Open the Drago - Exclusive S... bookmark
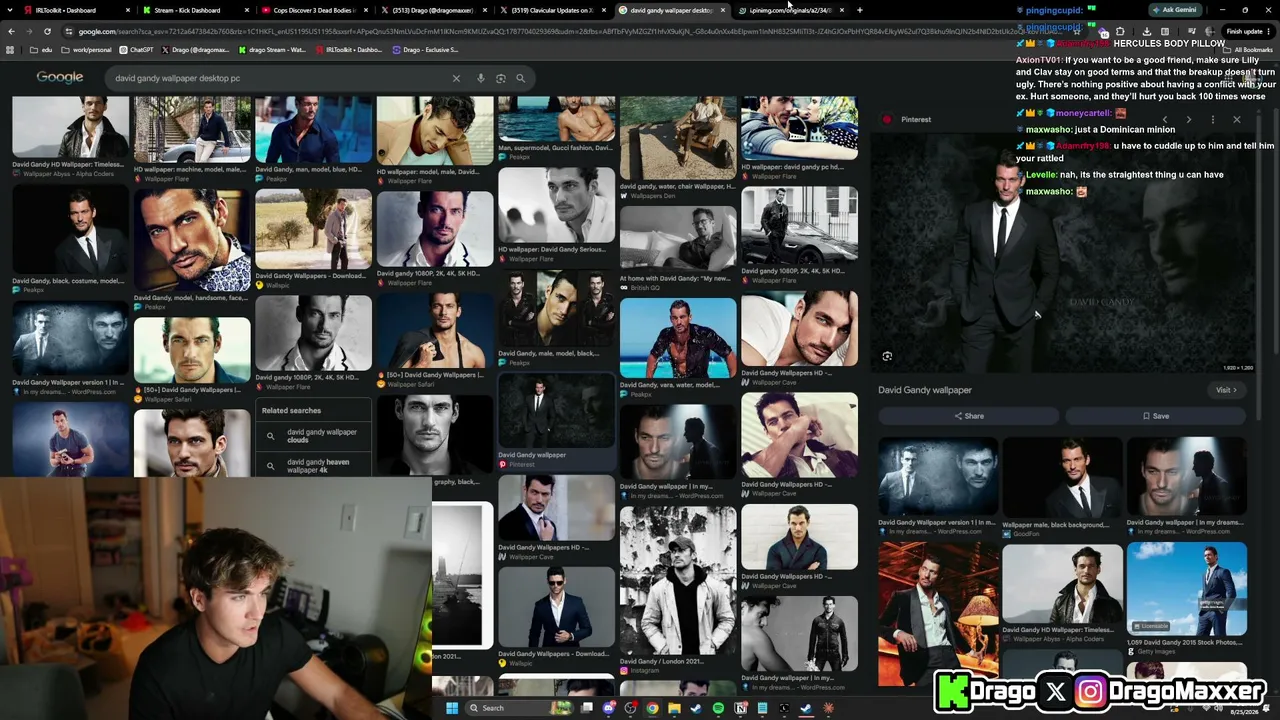This screenshot has height=720, width=1280. coord(425,49)
